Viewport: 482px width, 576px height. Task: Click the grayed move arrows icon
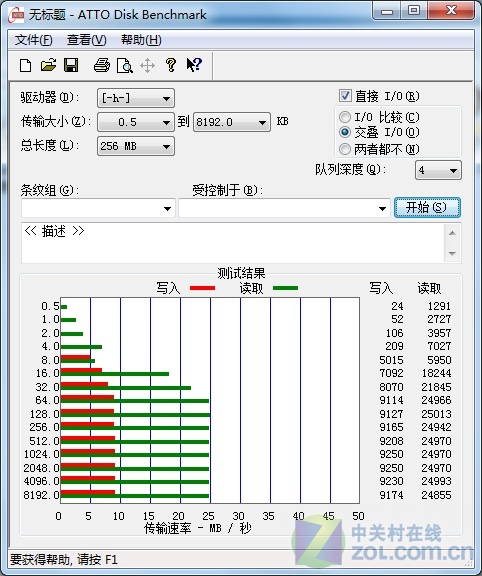tap(147, 66)
